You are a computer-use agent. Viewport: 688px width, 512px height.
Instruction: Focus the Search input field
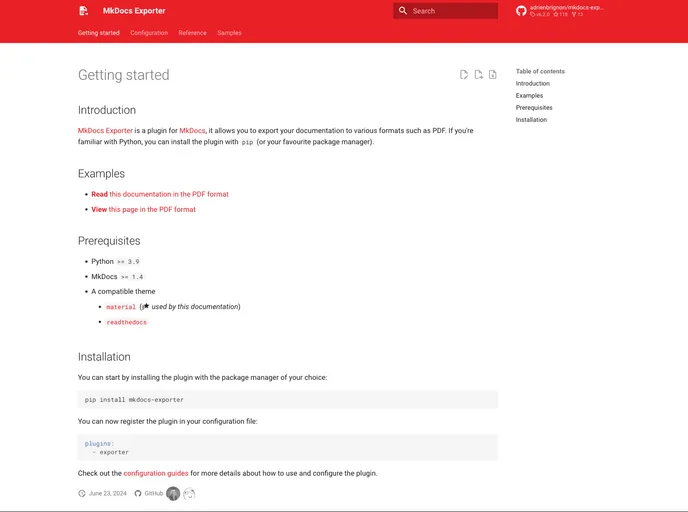pyautogui.click(x=445, y=11)
